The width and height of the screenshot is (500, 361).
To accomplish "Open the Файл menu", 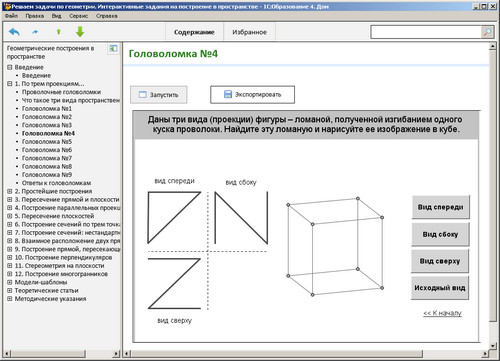I will [x=11, y=16].
